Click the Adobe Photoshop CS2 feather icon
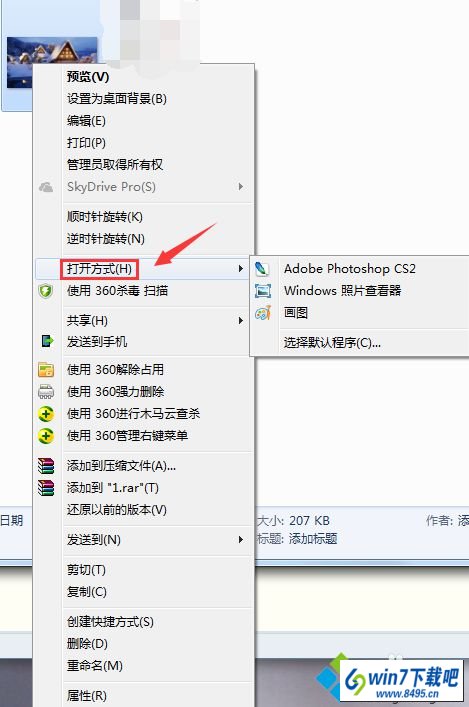Image resolution: width=469 pixels, height=707 pixels. (262, 269)
